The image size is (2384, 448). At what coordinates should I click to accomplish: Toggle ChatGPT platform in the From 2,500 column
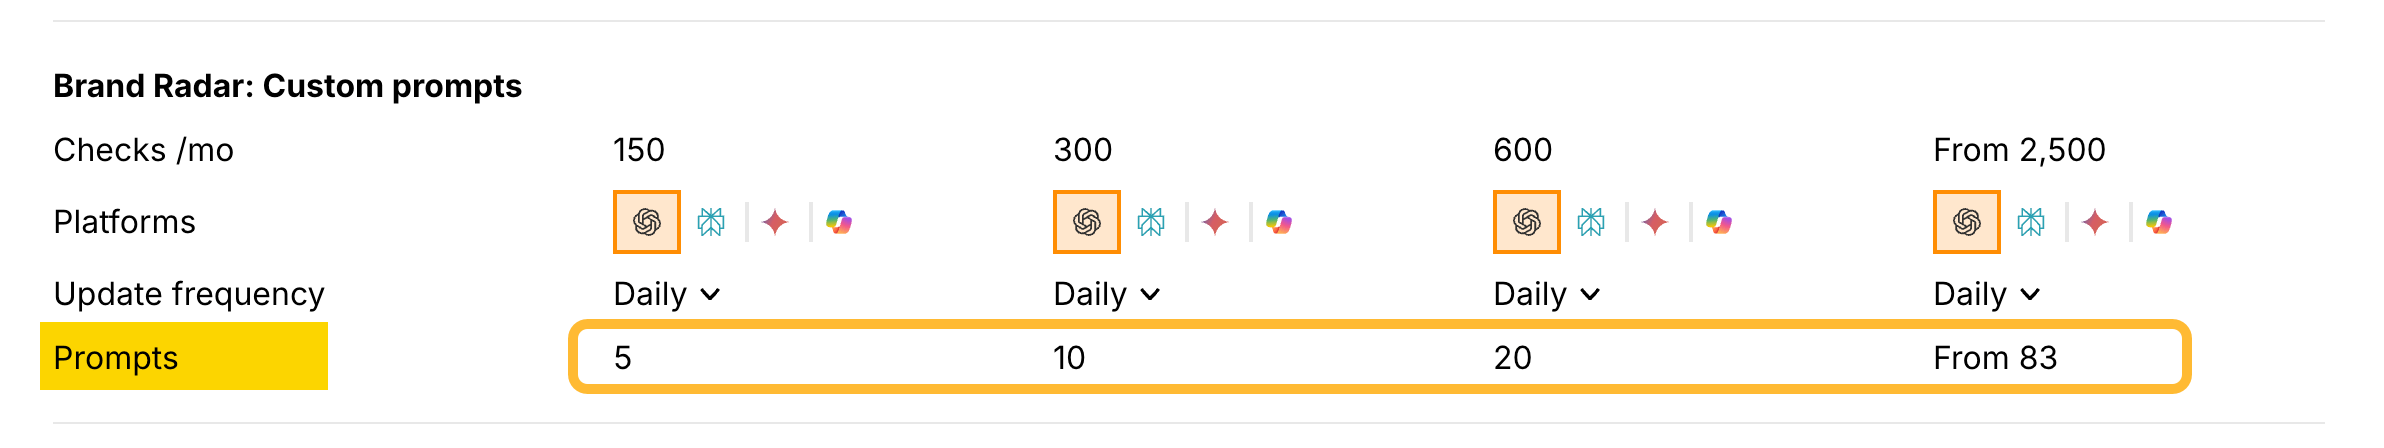pos(1967,222)
